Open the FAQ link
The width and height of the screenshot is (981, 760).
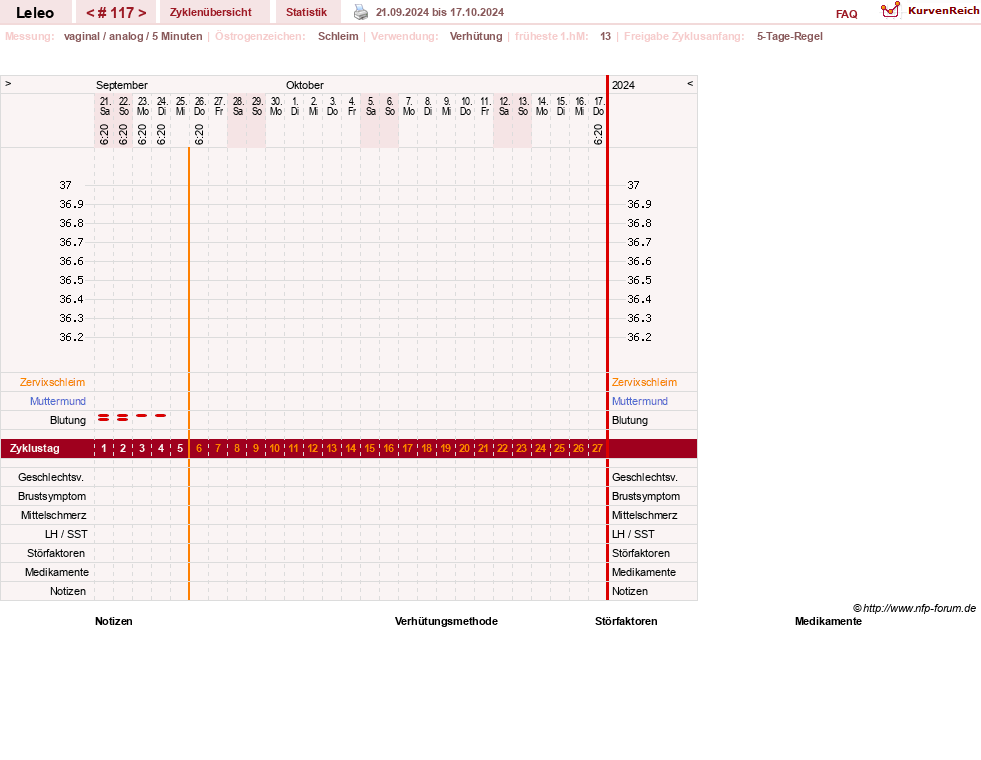pos(846,14)
